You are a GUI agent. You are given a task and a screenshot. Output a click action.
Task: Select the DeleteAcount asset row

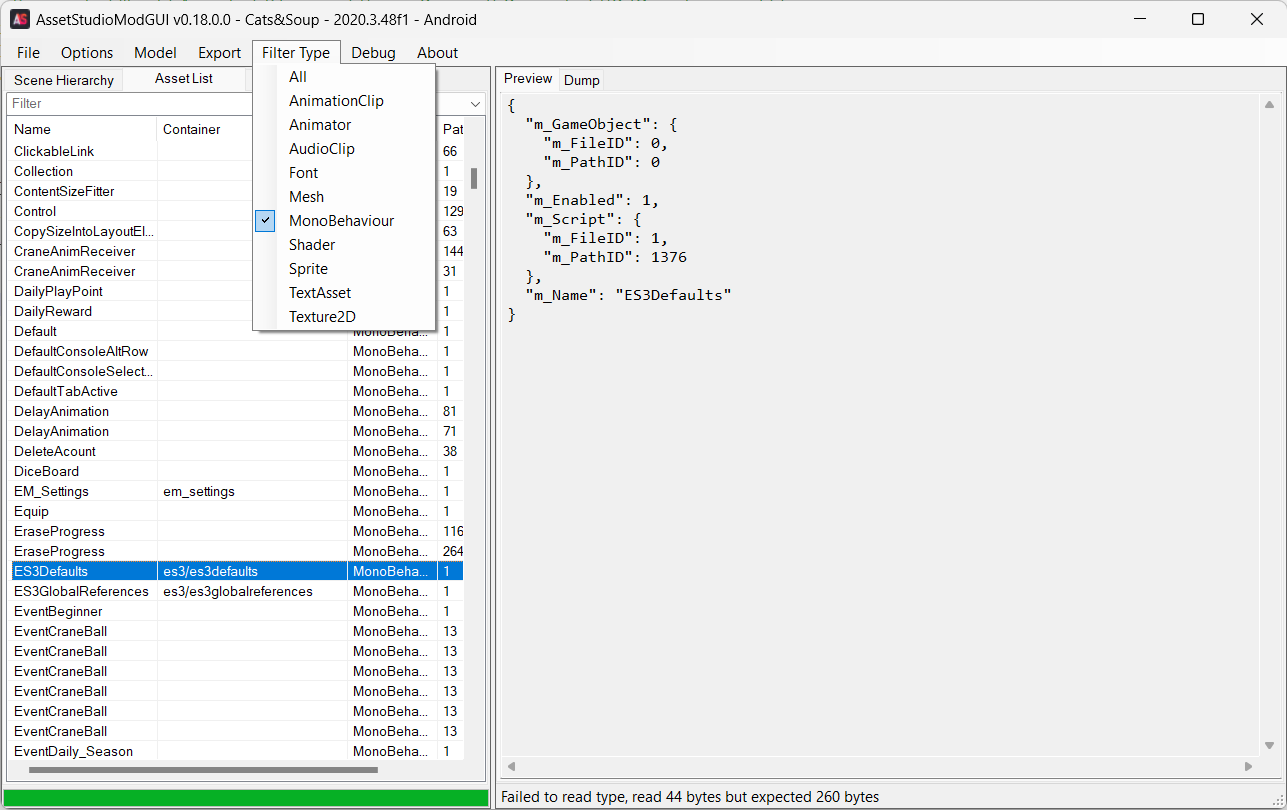[235, 451]
